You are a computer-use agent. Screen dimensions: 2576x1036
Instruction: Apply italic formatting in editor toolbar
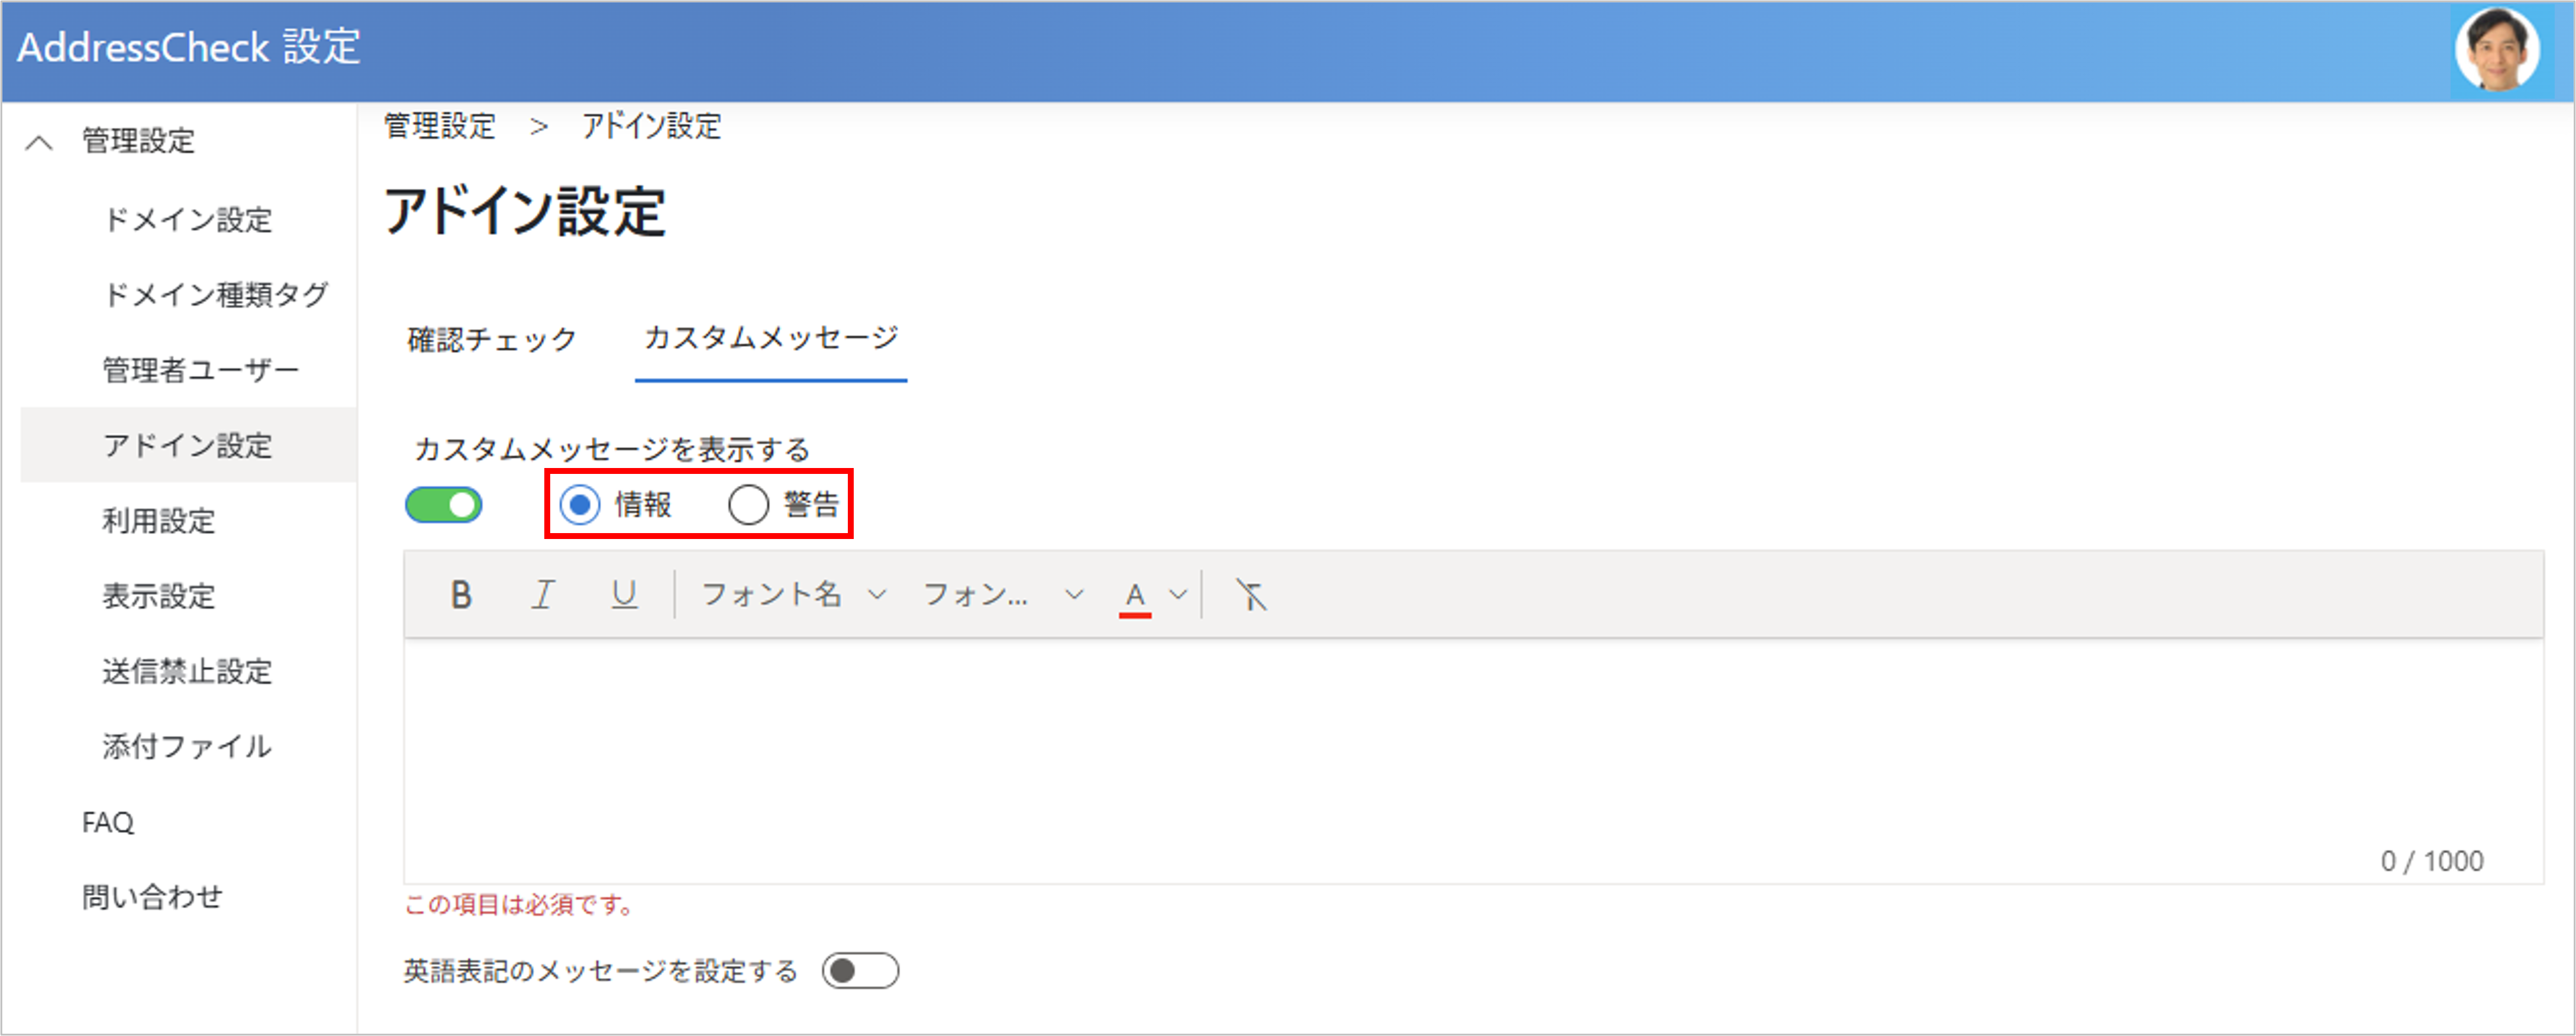coord(542,595)
